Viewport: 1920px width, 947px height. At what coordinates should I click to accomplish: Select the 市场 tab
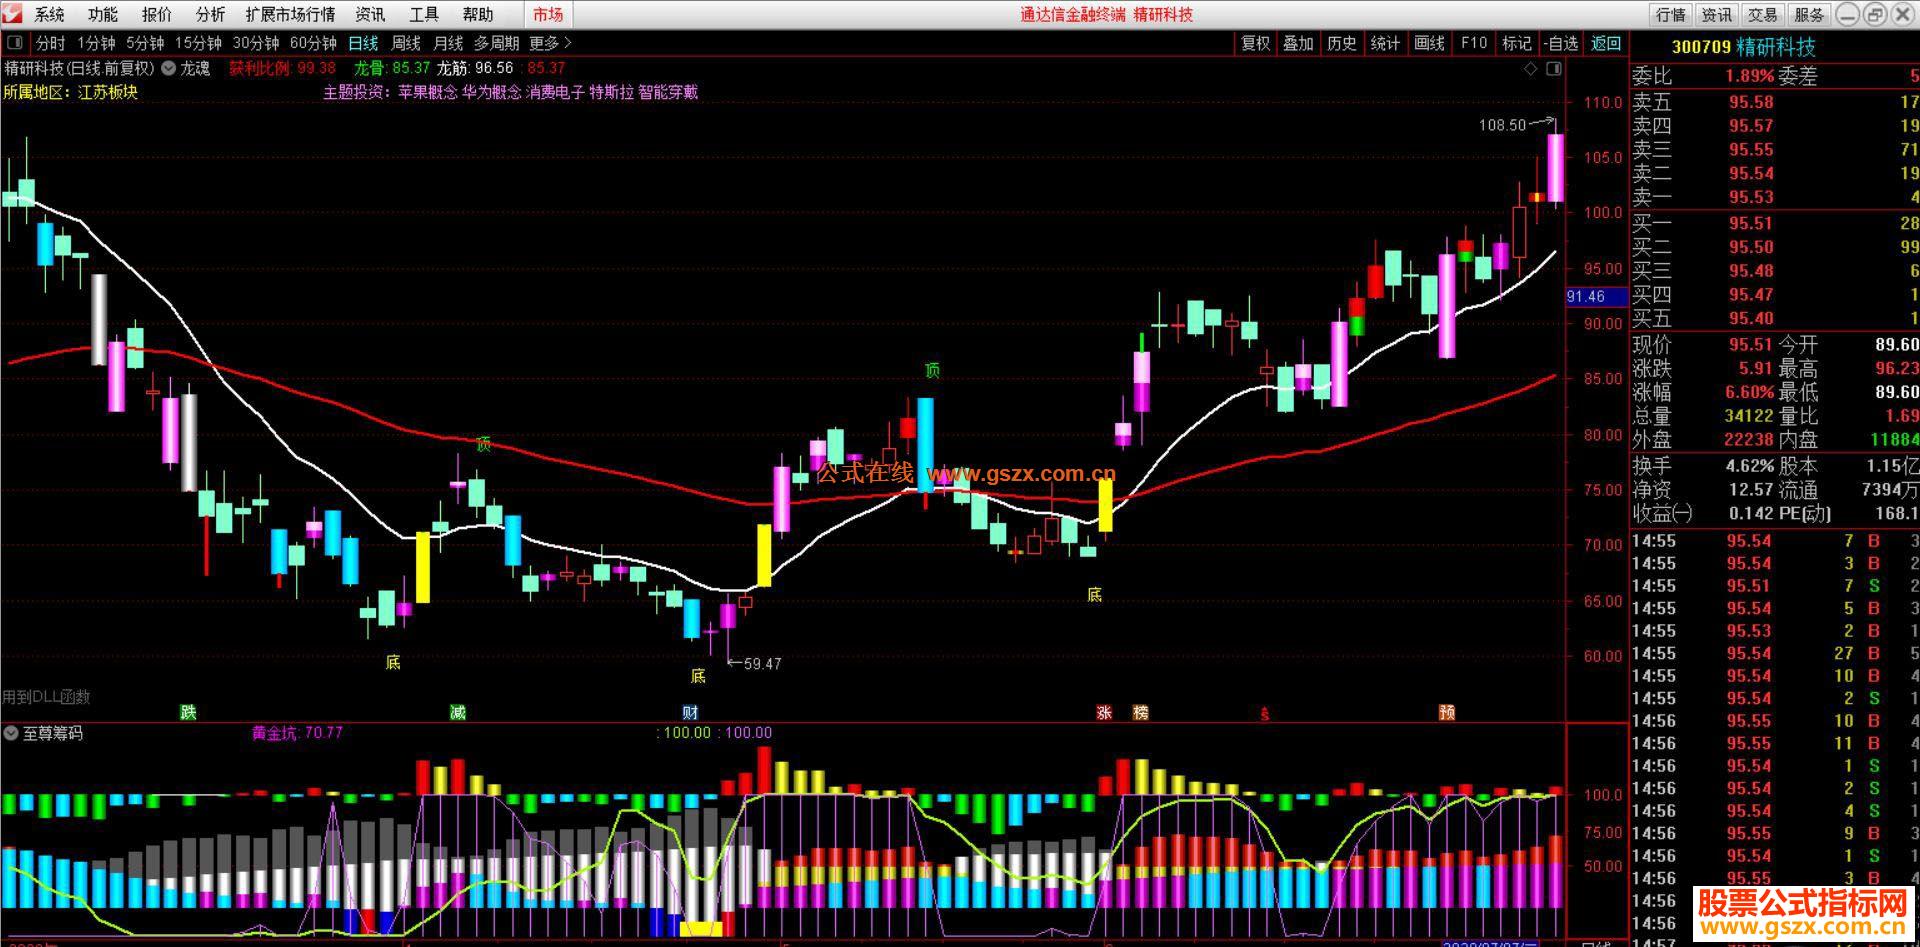548,15
